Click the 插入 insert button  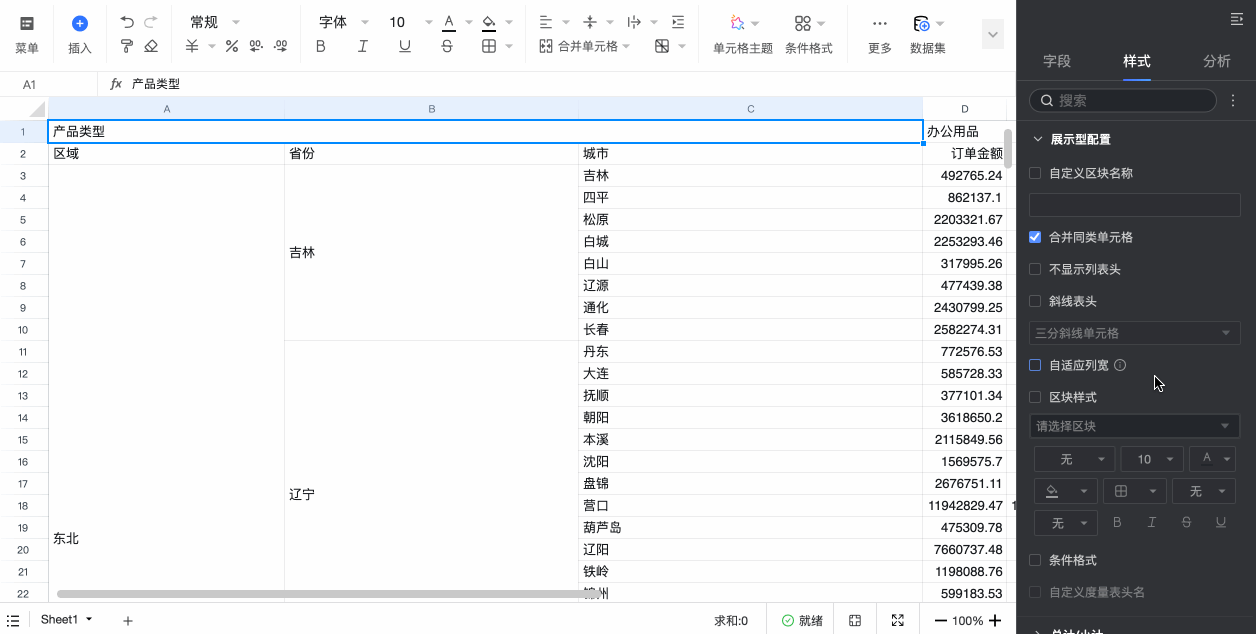point(79,33)
